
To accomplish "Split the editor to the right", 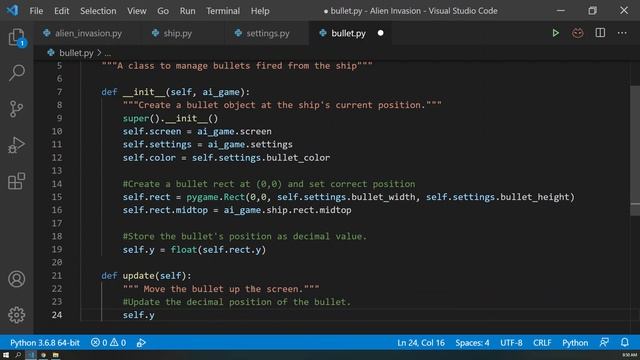I will point(600,33).
